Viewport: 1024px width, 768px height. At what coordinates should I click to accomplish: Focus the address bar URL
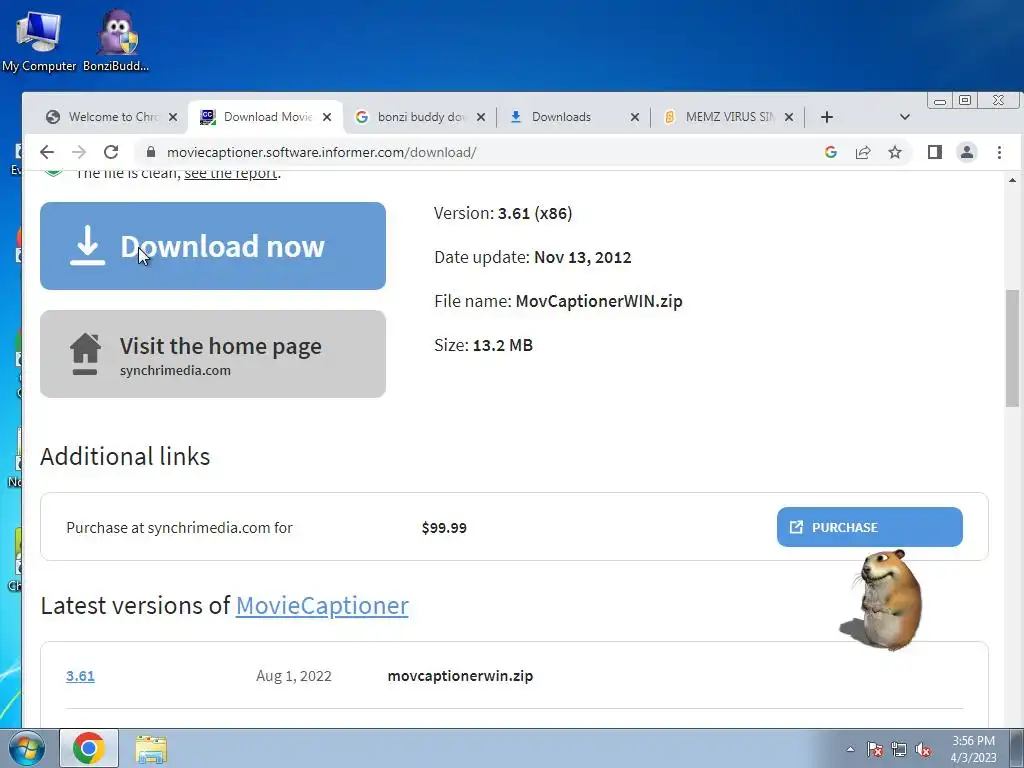(x=321, y=152)
